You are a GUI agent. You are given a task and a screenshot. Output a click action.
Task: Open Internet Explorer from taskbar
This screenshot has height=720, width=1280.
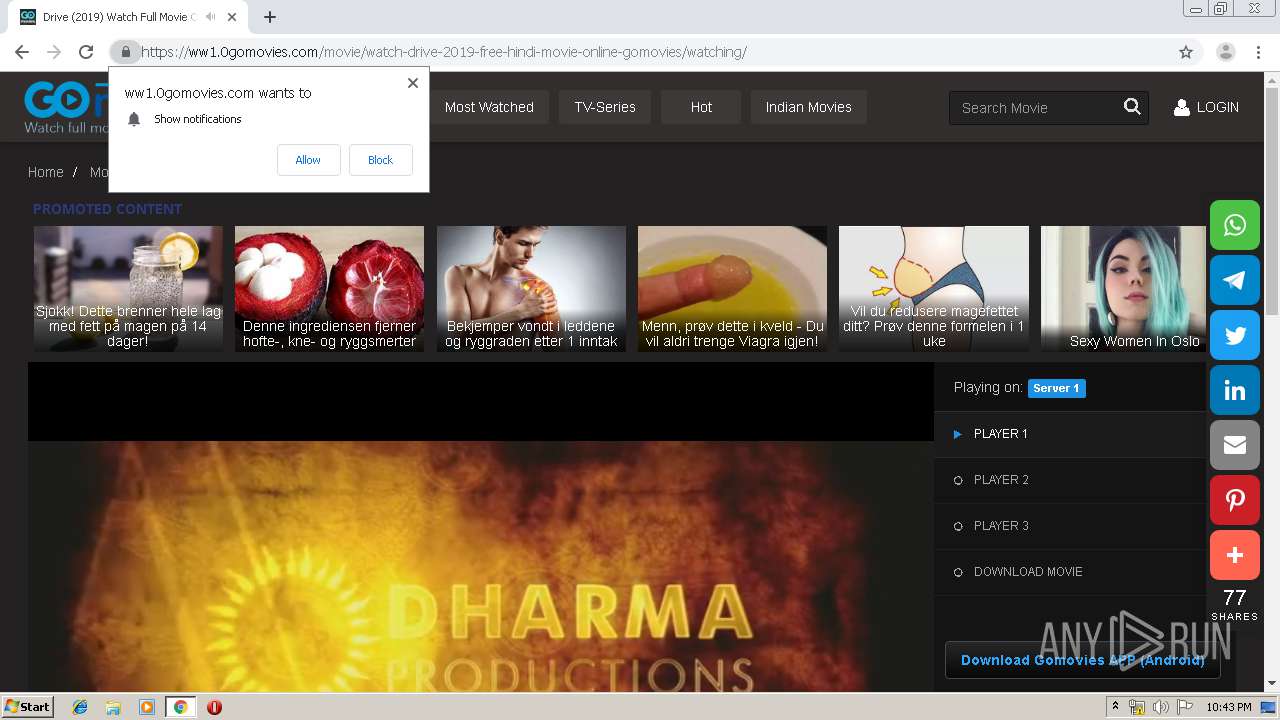pos(80,707)
